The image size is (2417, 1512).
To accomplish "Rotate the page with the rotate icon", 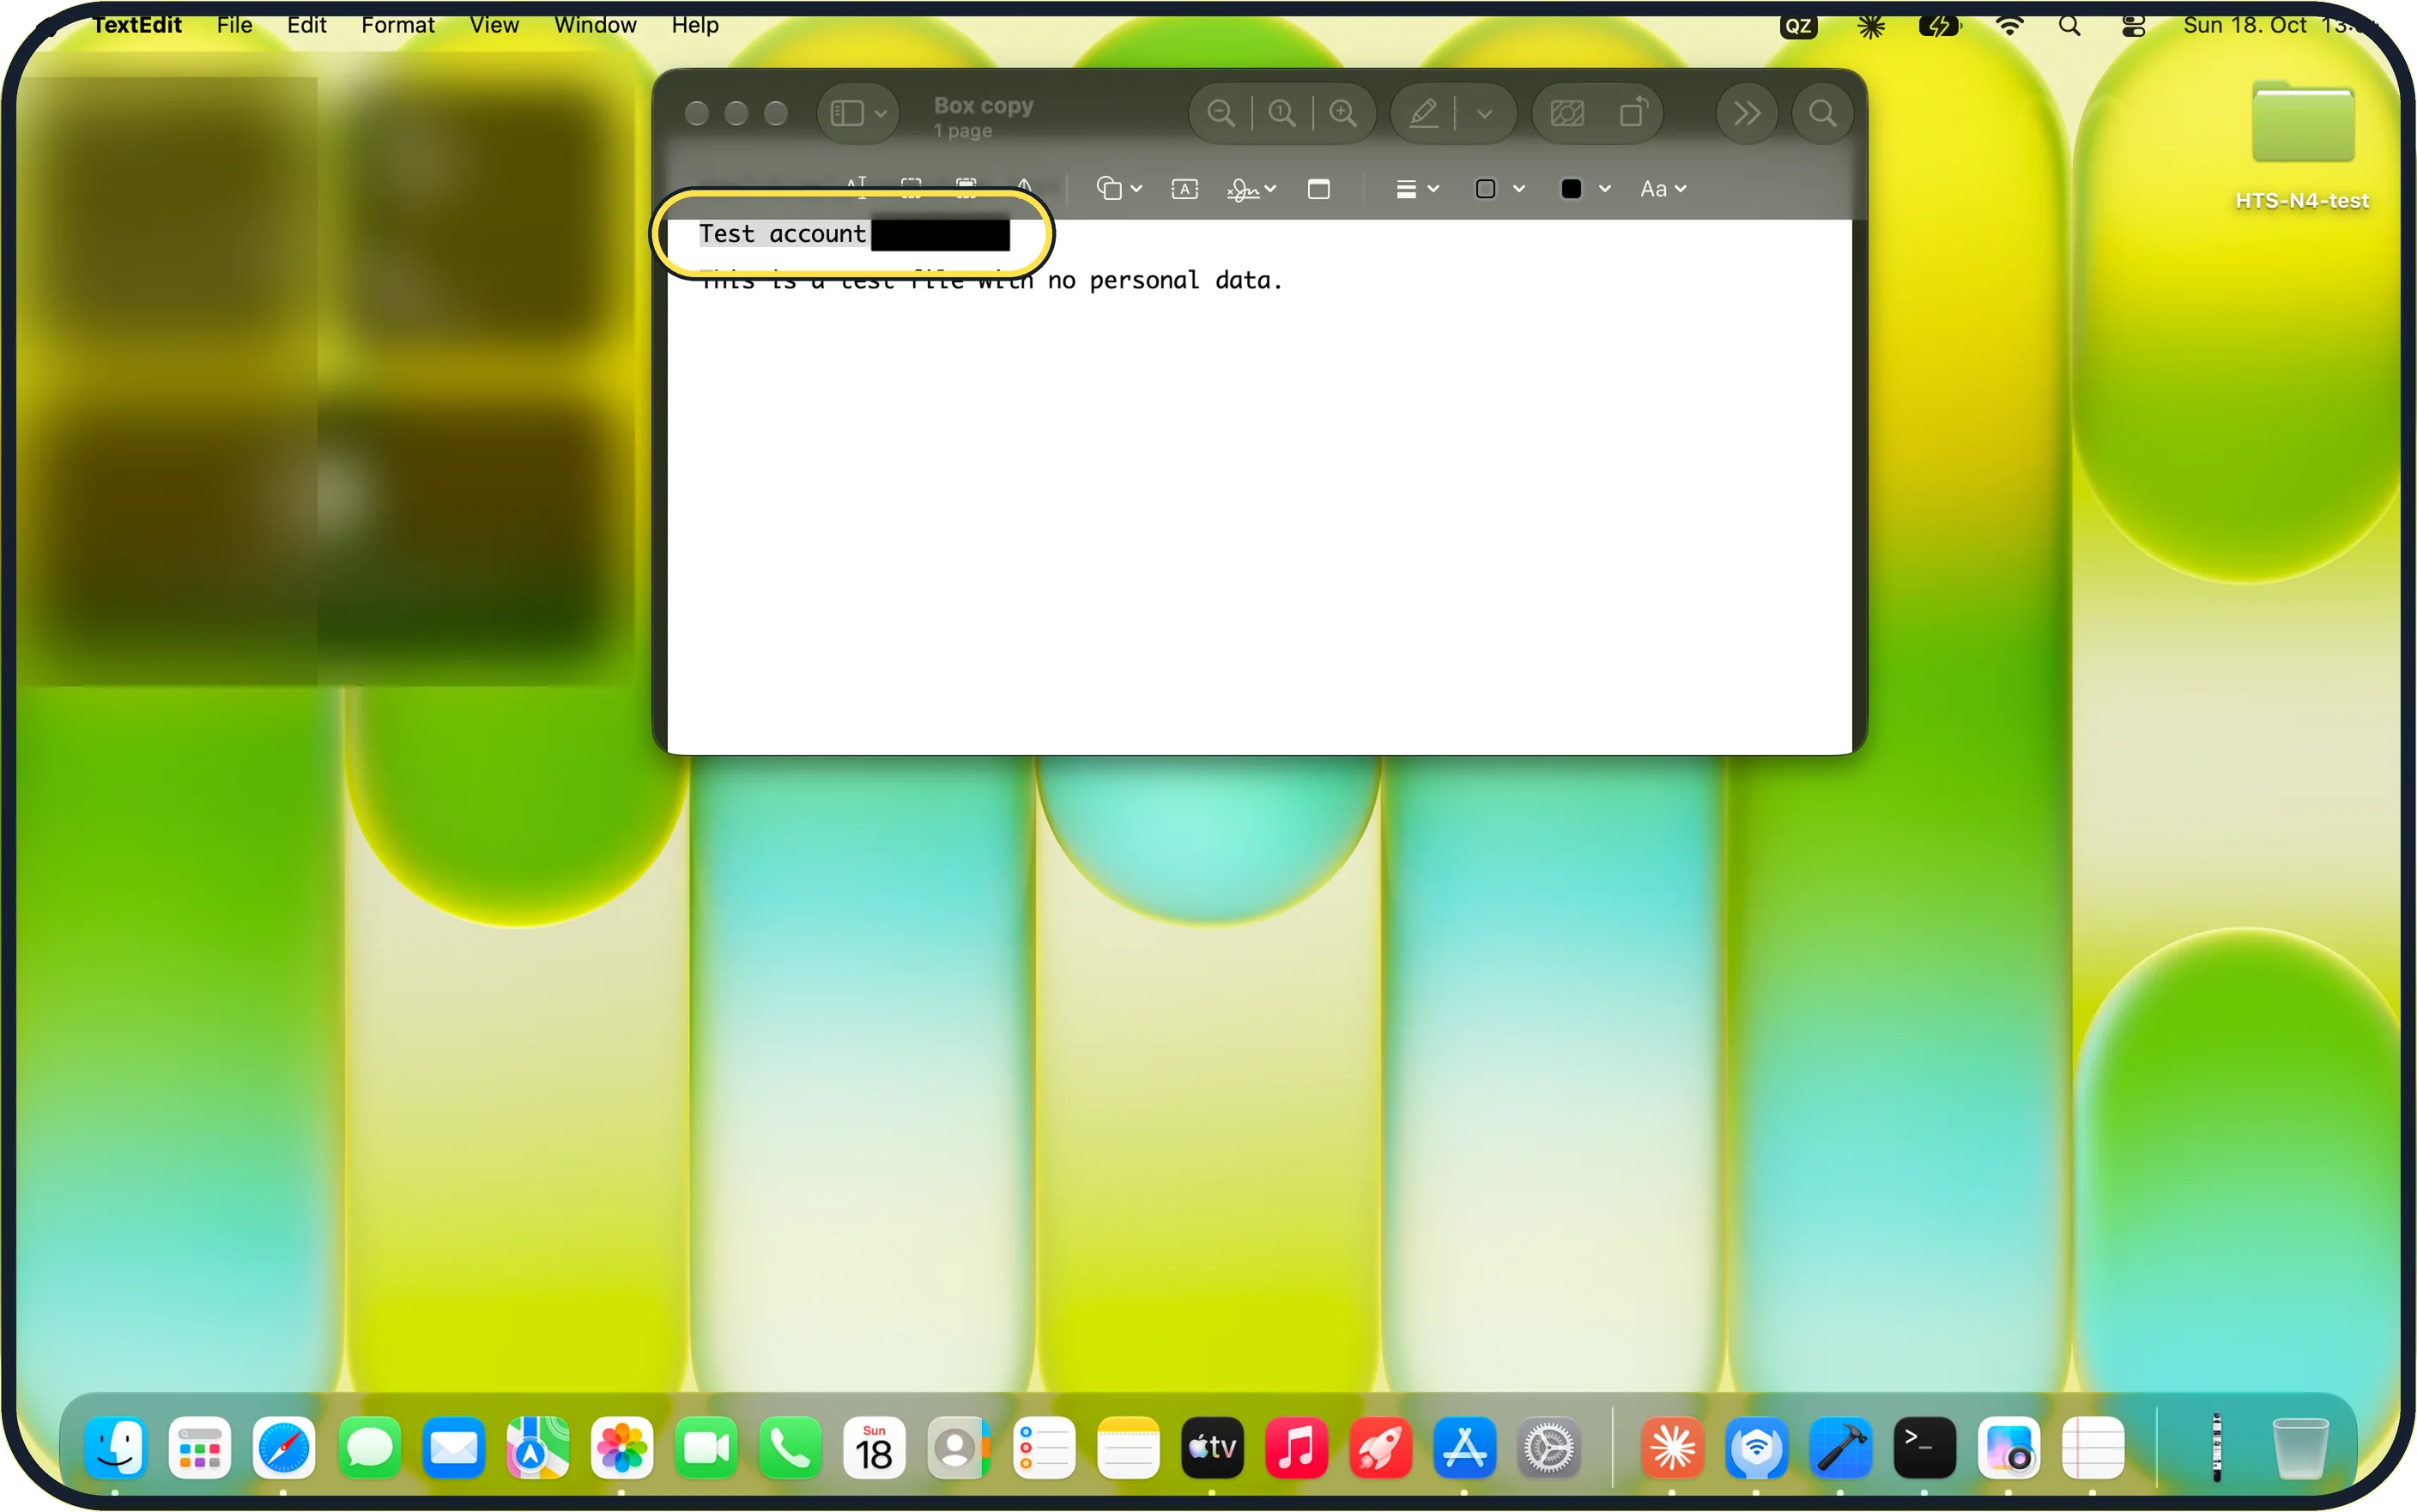I will point(1634,112).
